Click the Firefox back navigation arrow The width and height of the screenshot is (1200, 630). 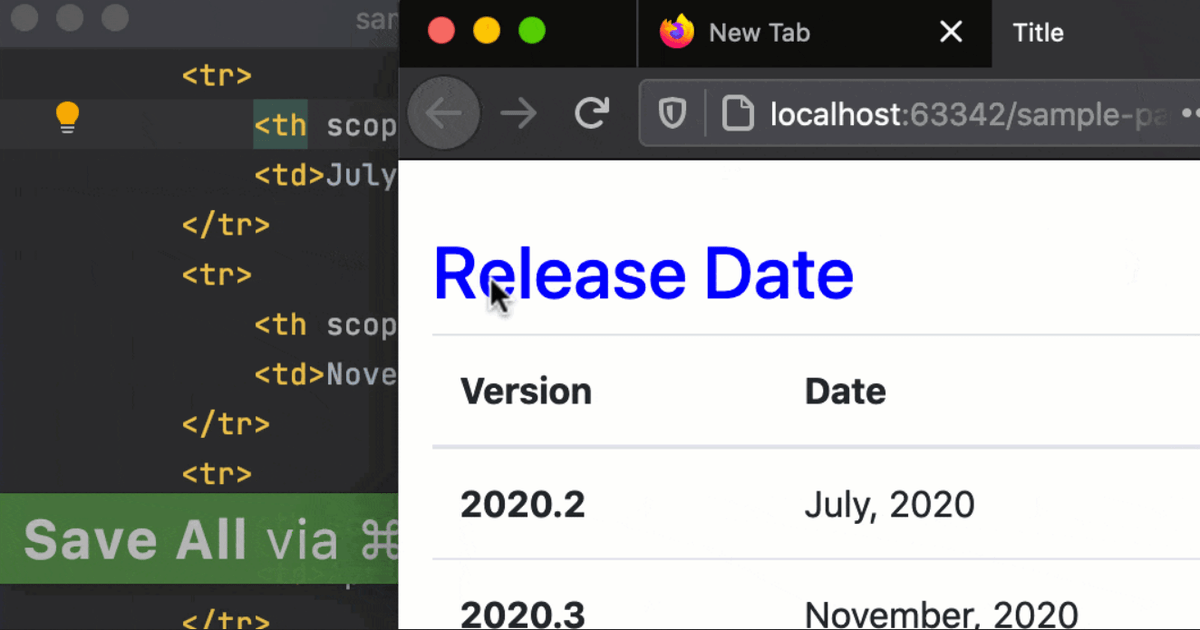coord(443,113)
